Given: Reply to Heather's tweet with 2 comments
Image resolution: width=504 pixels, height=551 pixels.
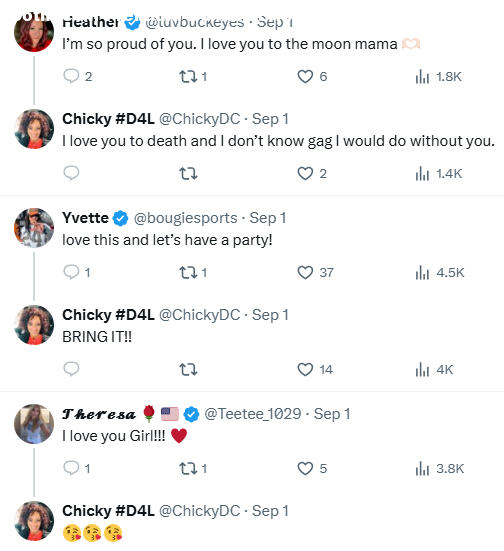Looking at the screenshot, I should (78, 76).
